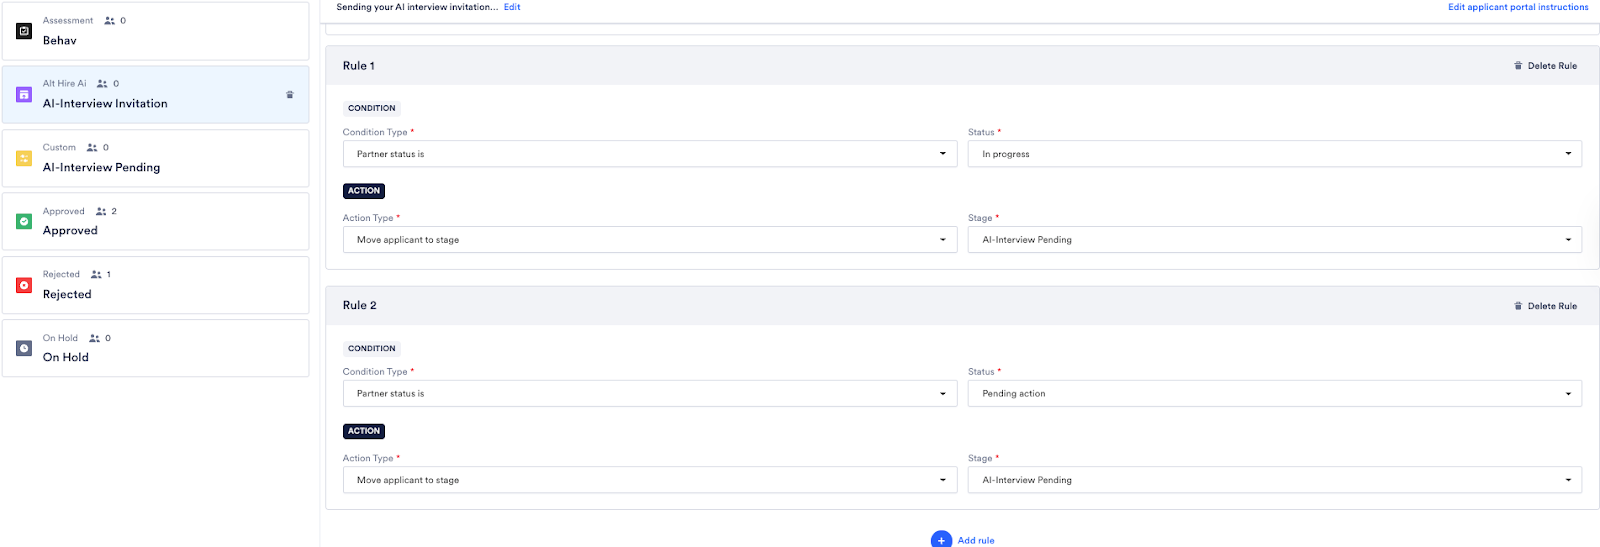Viewport: 1600px width, 547px height.
Task: Delete Rule 2
Action: pos(1545,306)
